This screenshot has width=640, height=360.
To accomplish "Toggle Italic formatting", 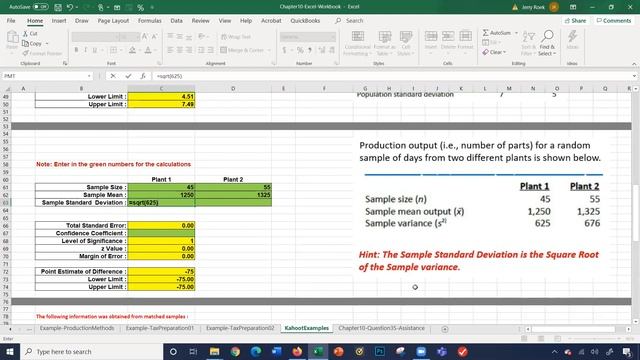I will pyautogui.click(x=85, y=50).
